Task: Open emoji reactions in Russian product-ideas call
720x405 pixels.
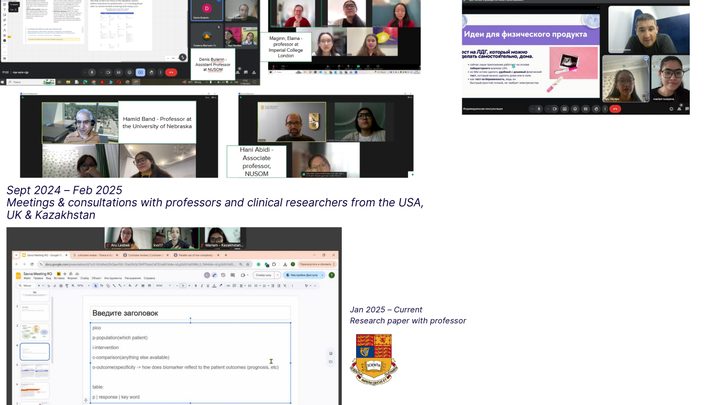Action: (575, 109)
